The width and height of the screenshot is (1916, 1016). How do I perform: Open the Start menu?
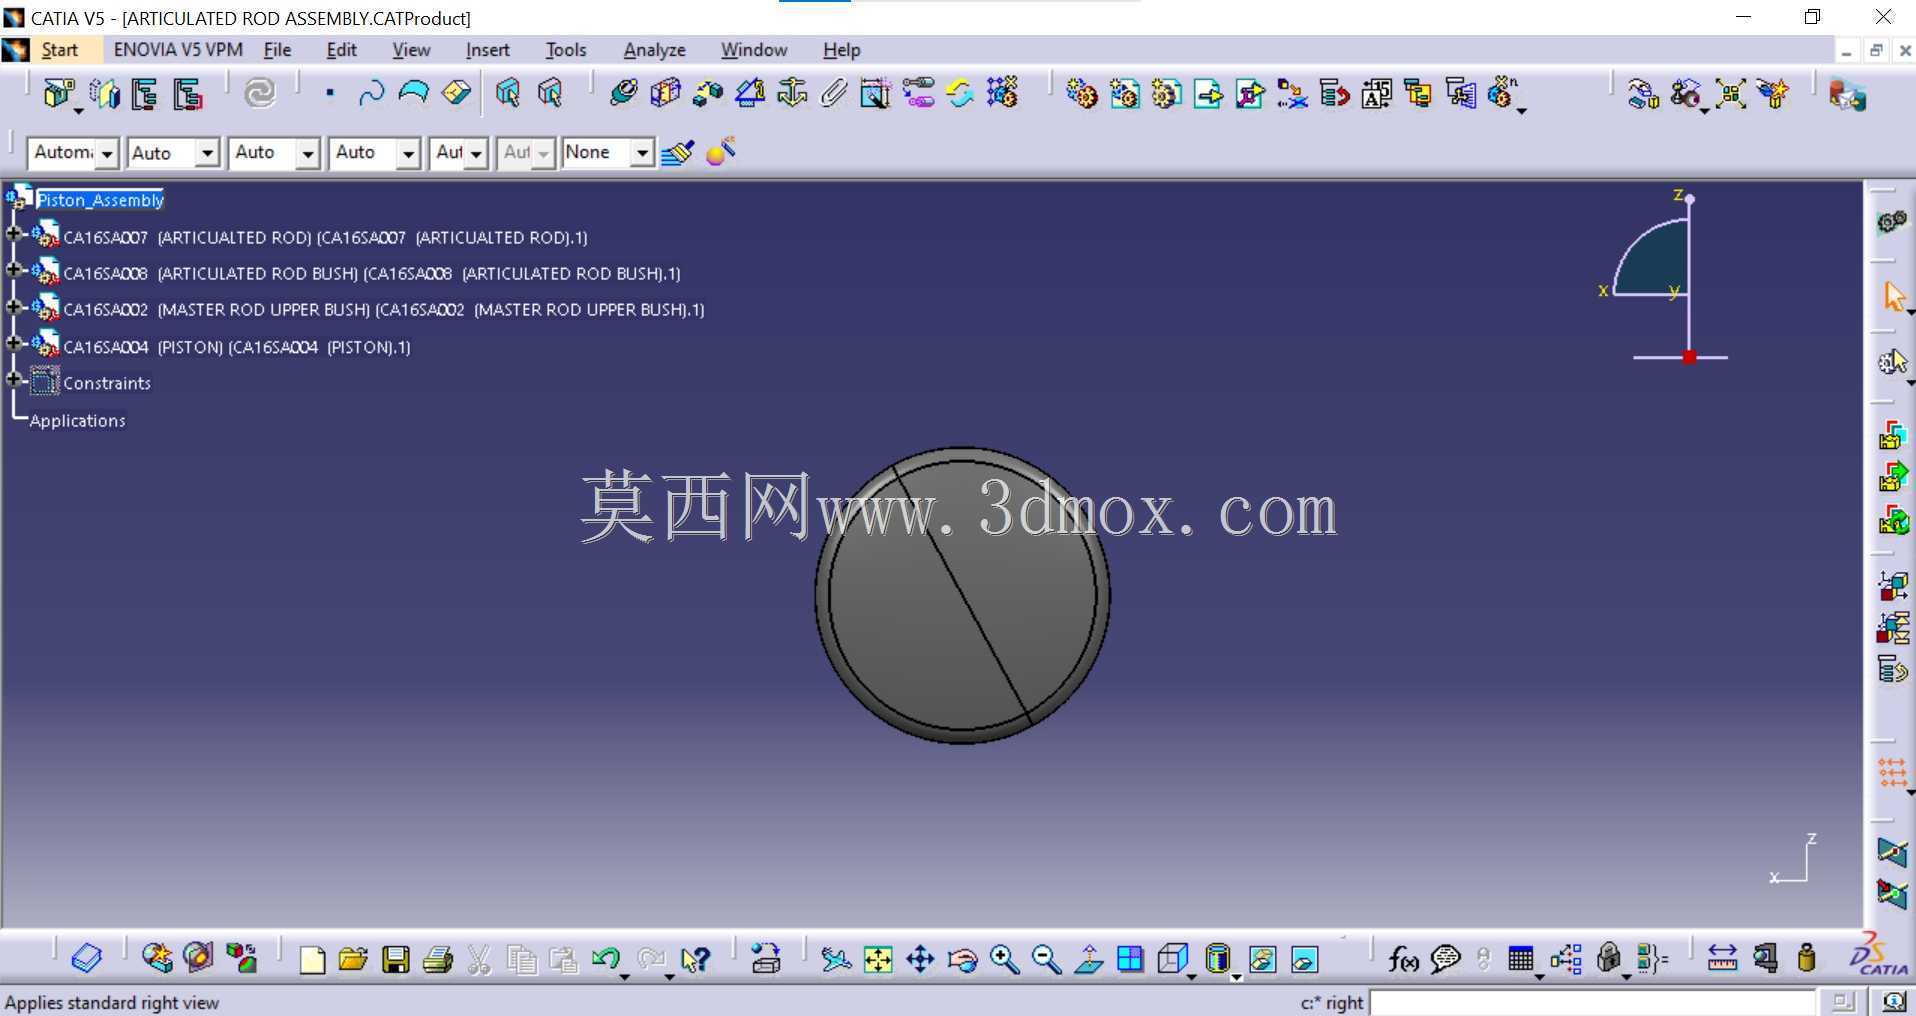59,50
